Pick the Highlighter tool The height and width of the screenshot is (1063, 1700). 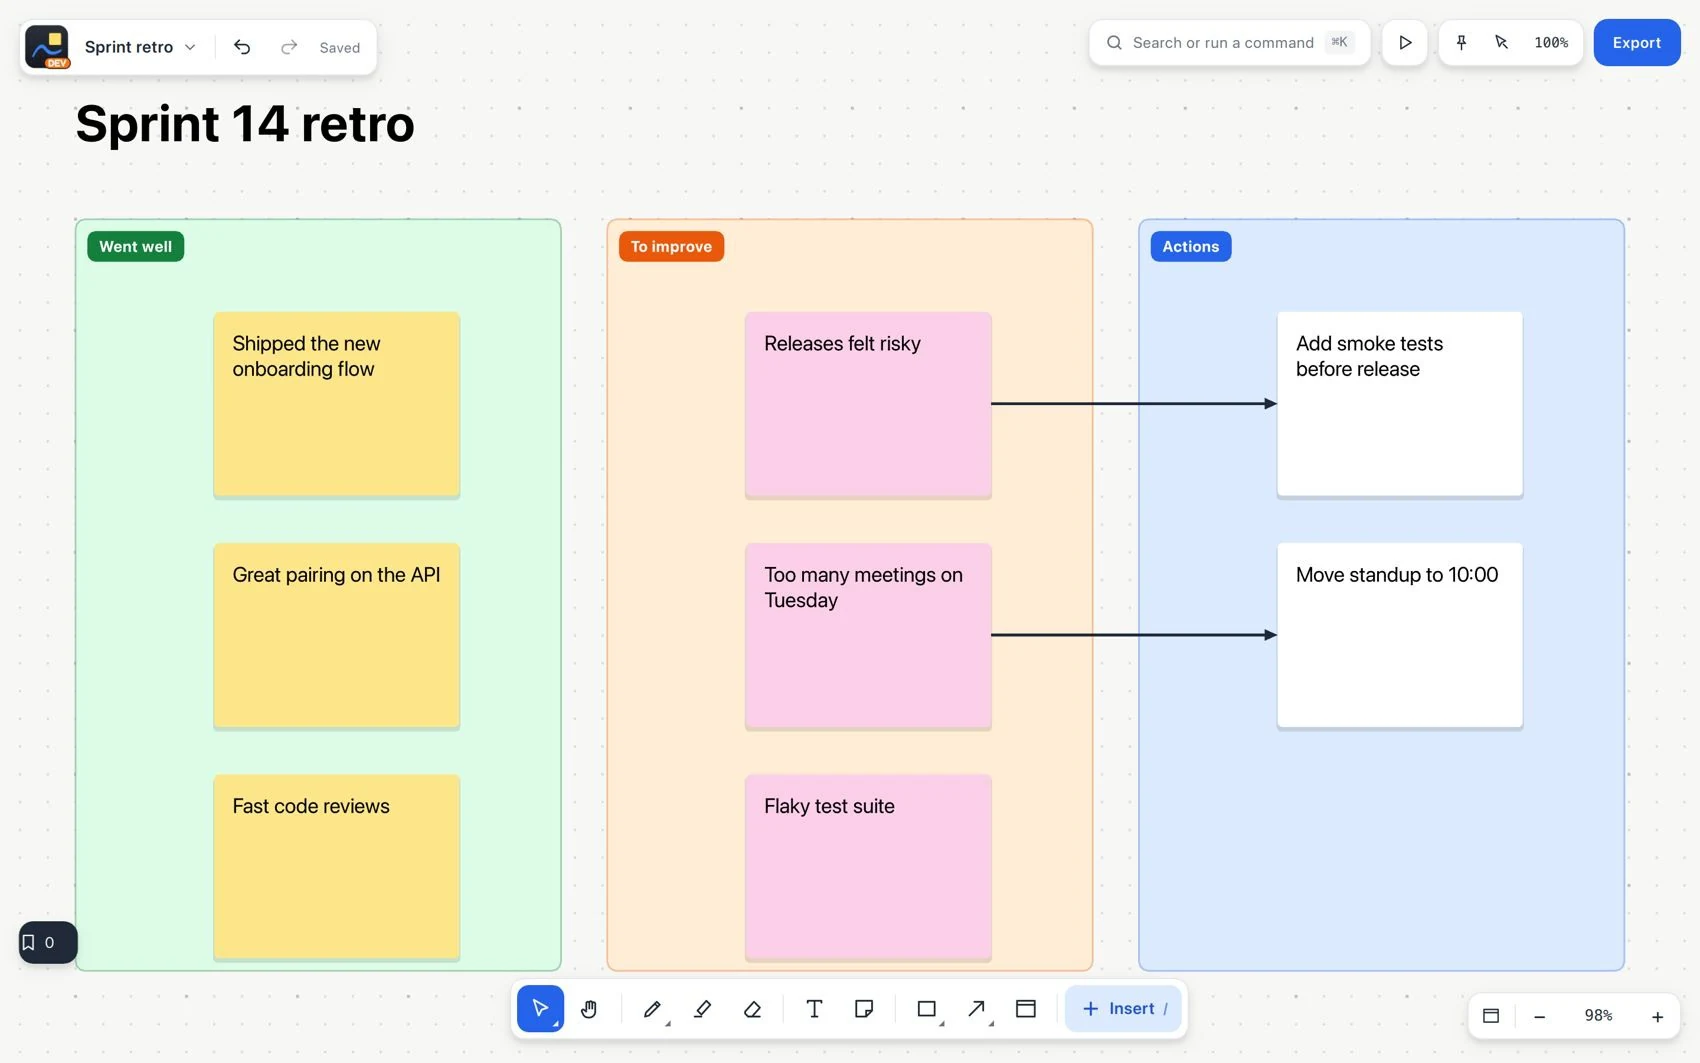click(702, 1008)
